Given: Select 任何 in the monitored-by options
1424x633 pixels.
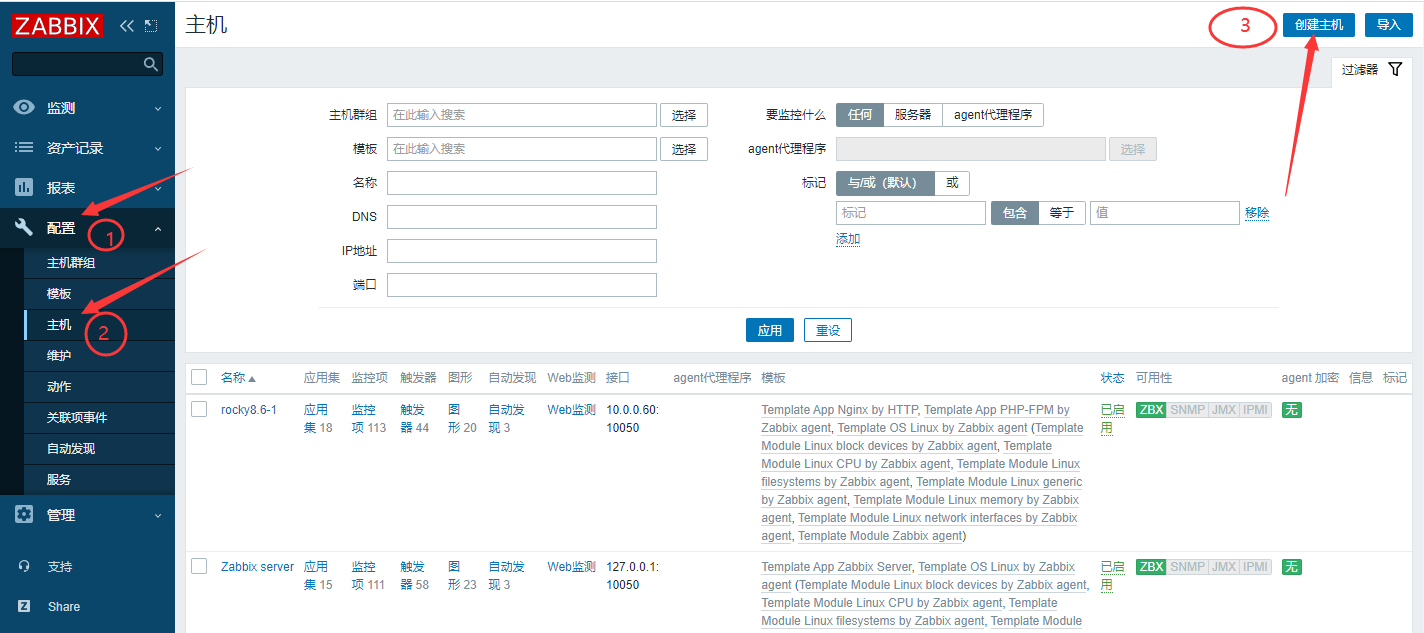Looking at the screenshot, I should (x=860, y=115).
